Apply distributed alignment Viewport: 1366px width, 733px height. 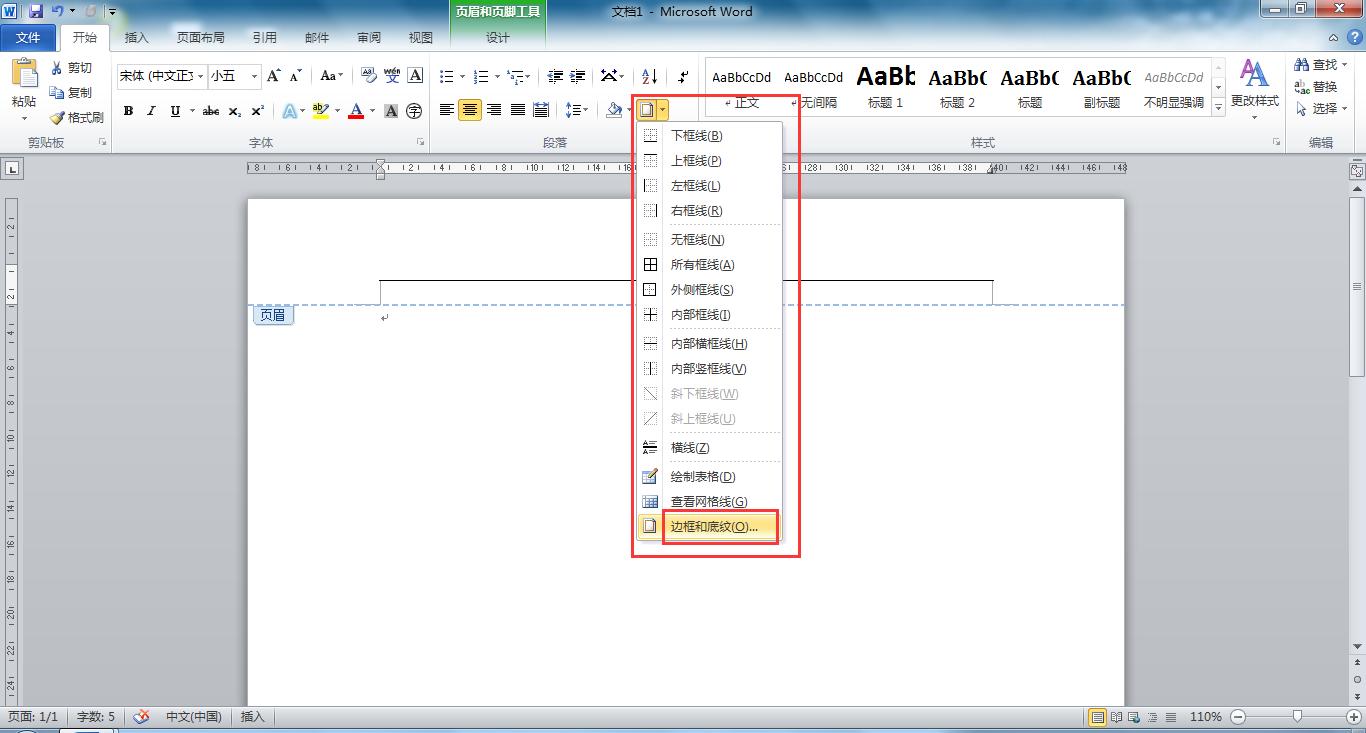(541, 110)
